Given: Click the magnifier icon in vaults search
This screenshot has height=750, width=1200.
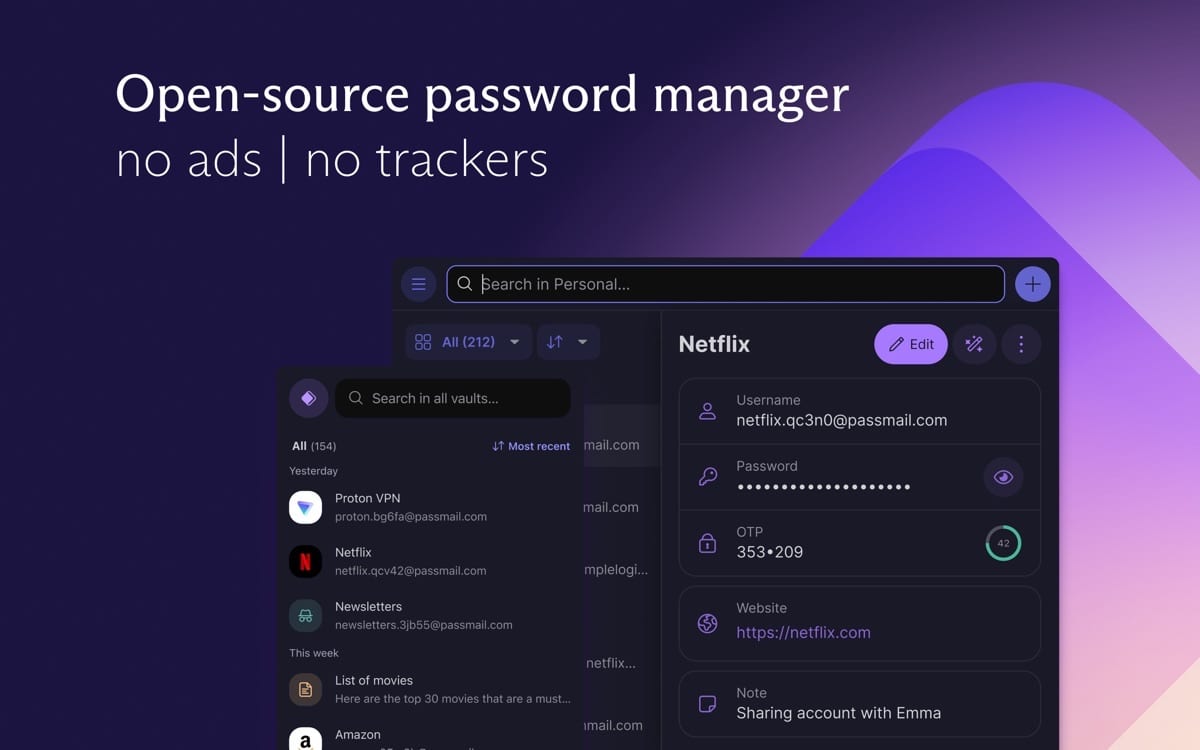Looking at the screenshot, I should [x=356, y=398].
